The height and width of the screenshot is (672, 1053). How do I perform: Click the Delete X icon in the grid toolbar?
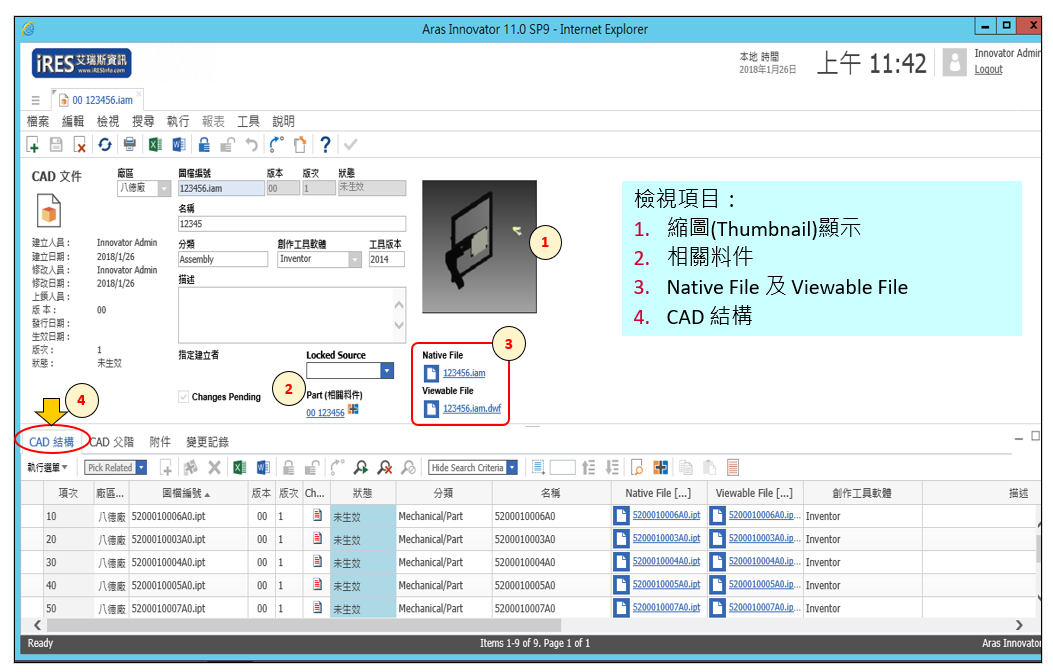pos(214,467)
